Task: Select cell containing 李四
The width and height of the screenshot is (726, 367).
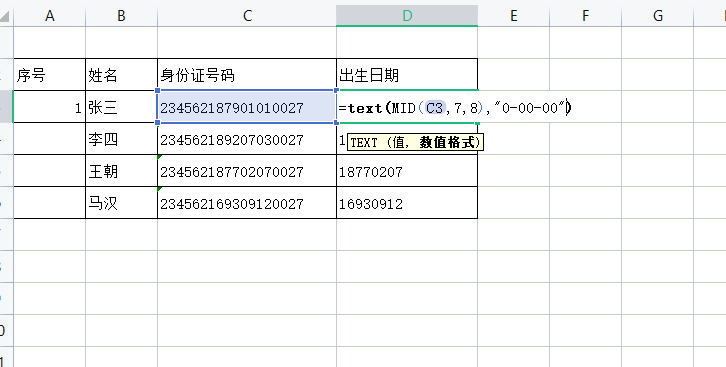Action: point(121,139)
